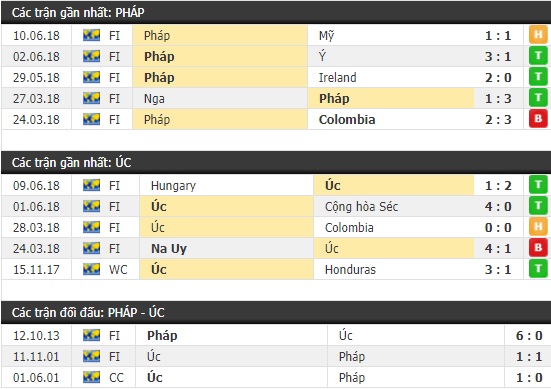This screenshot has height=389, width=551.
Task: Open the Colombia team link in the 24.03.18 Pháp match
Action: (x=347, y=119)
